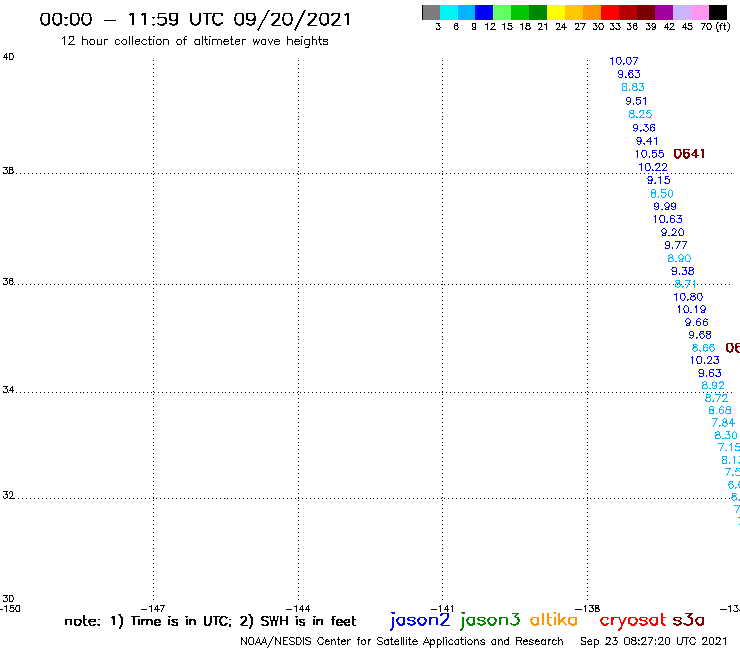Click the -138 longitude axis label

coord(588,608)
